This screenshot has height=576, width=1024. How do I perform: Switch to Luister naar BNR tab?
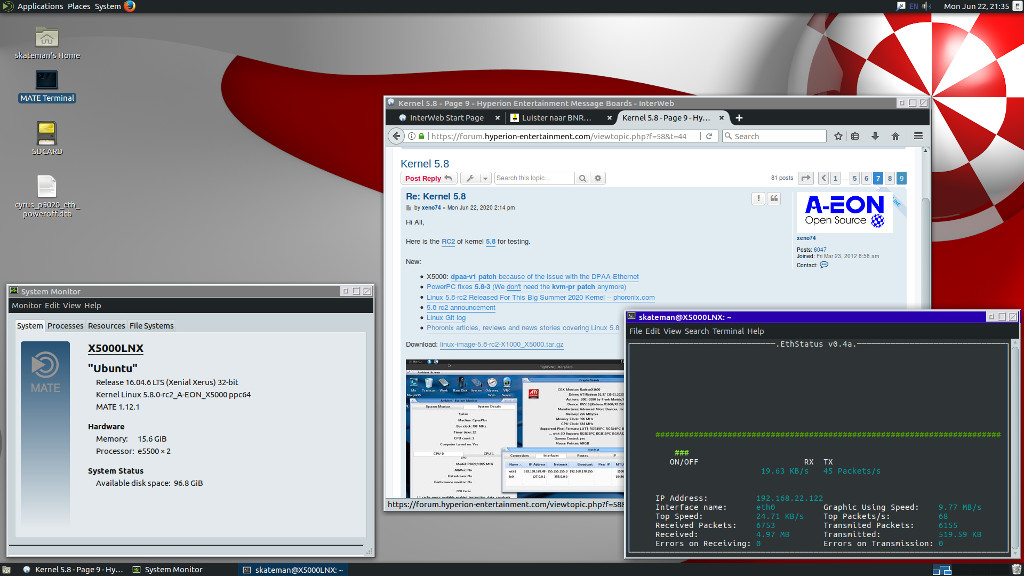pos(556,118)
